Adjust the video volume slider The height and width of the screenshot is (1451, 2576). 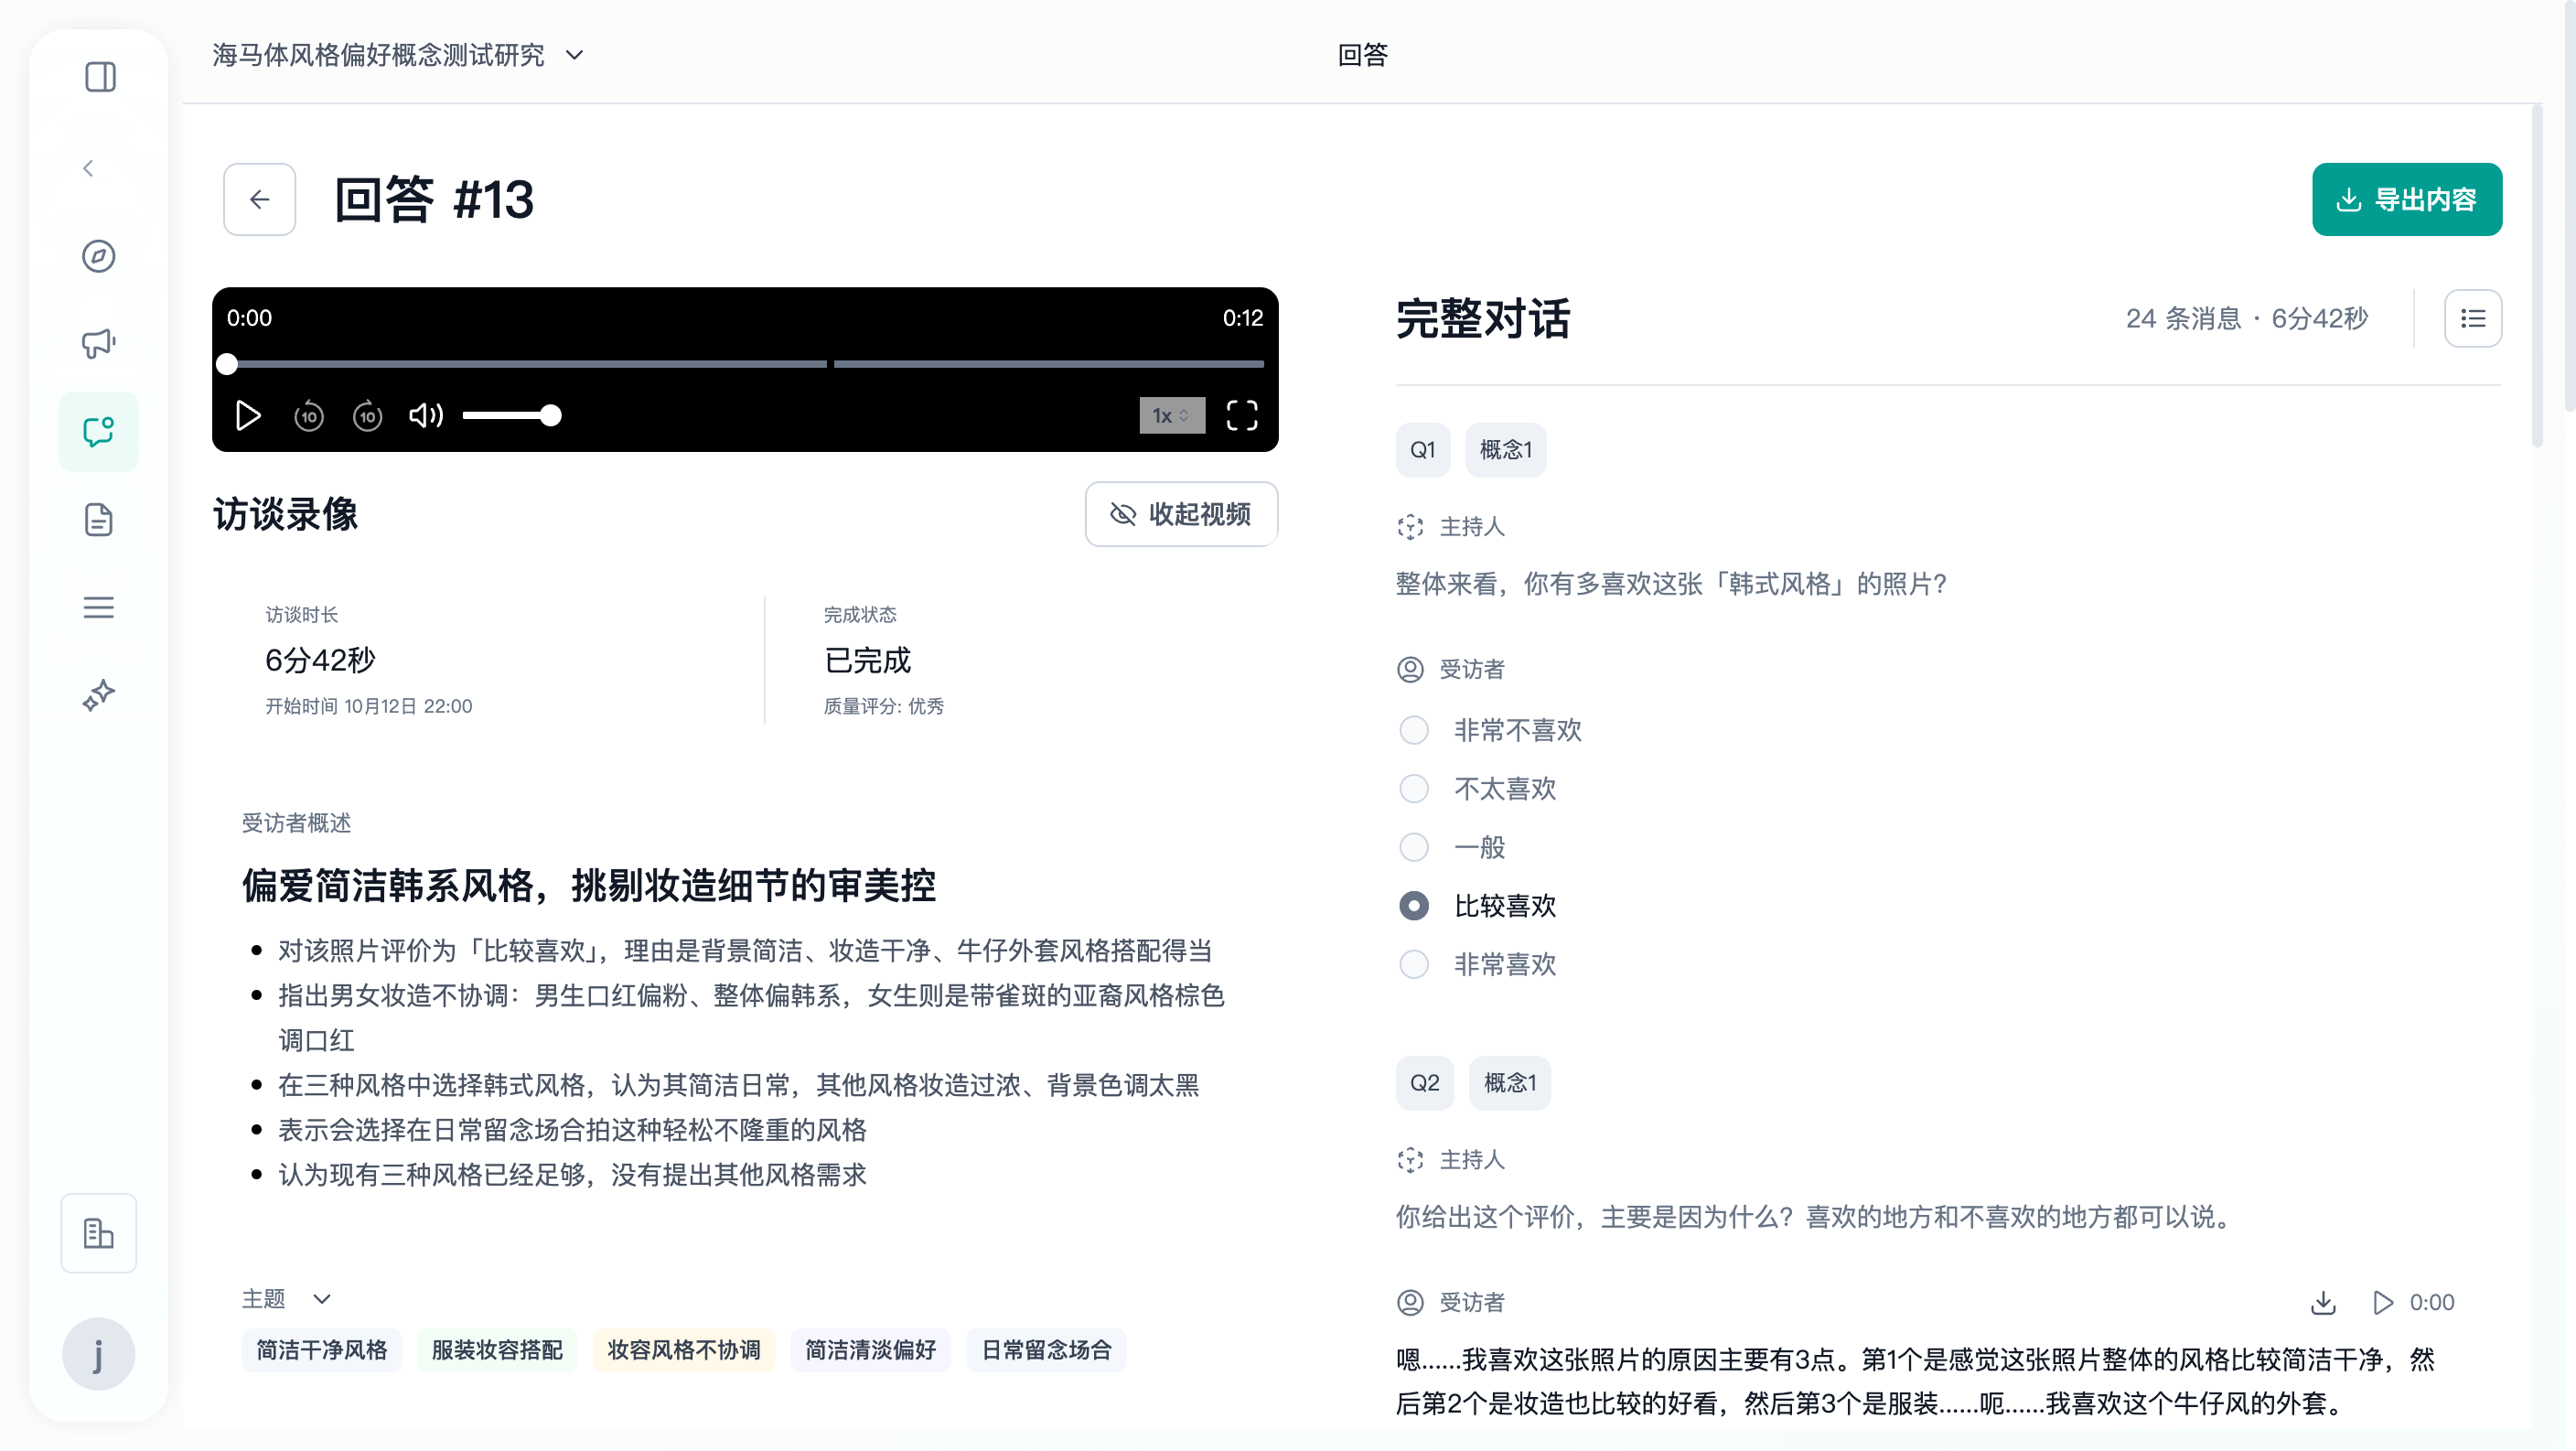(x=511, y=415)
